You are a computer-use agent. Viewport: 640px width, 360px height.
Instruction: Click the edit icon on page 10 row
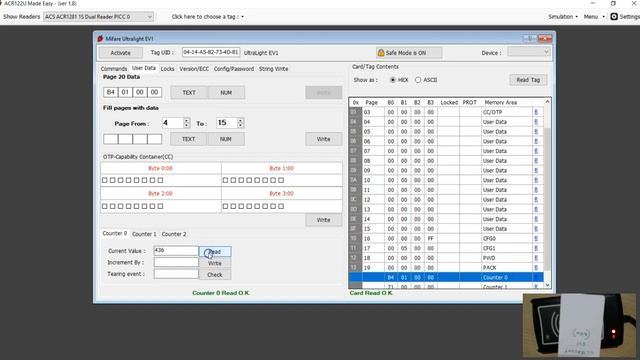(x=536, y=180)
